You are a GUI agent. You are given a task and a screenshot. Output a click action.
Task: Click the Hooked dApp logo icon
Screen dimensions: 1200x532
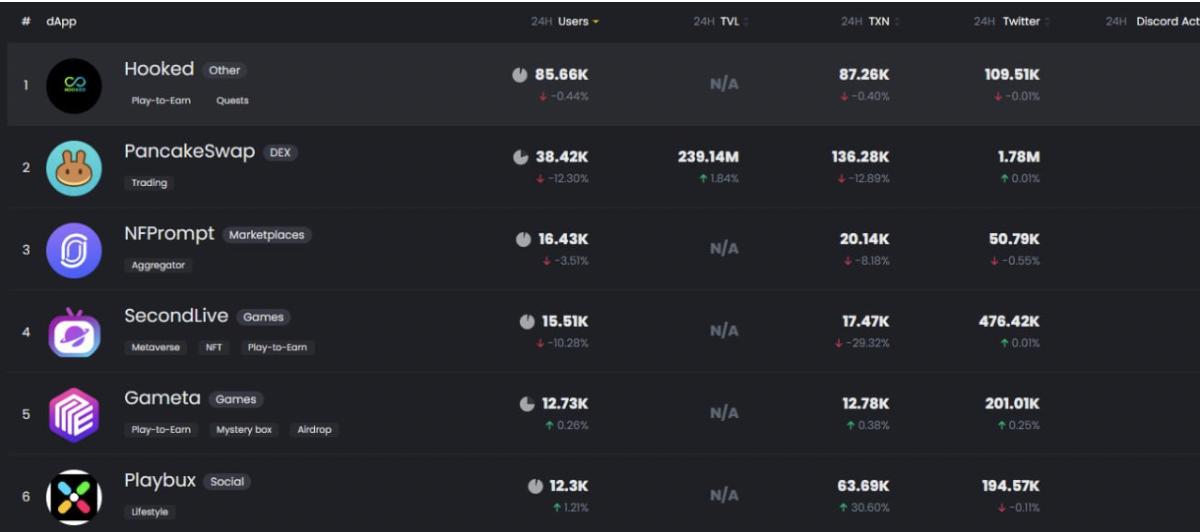[74, 86]
